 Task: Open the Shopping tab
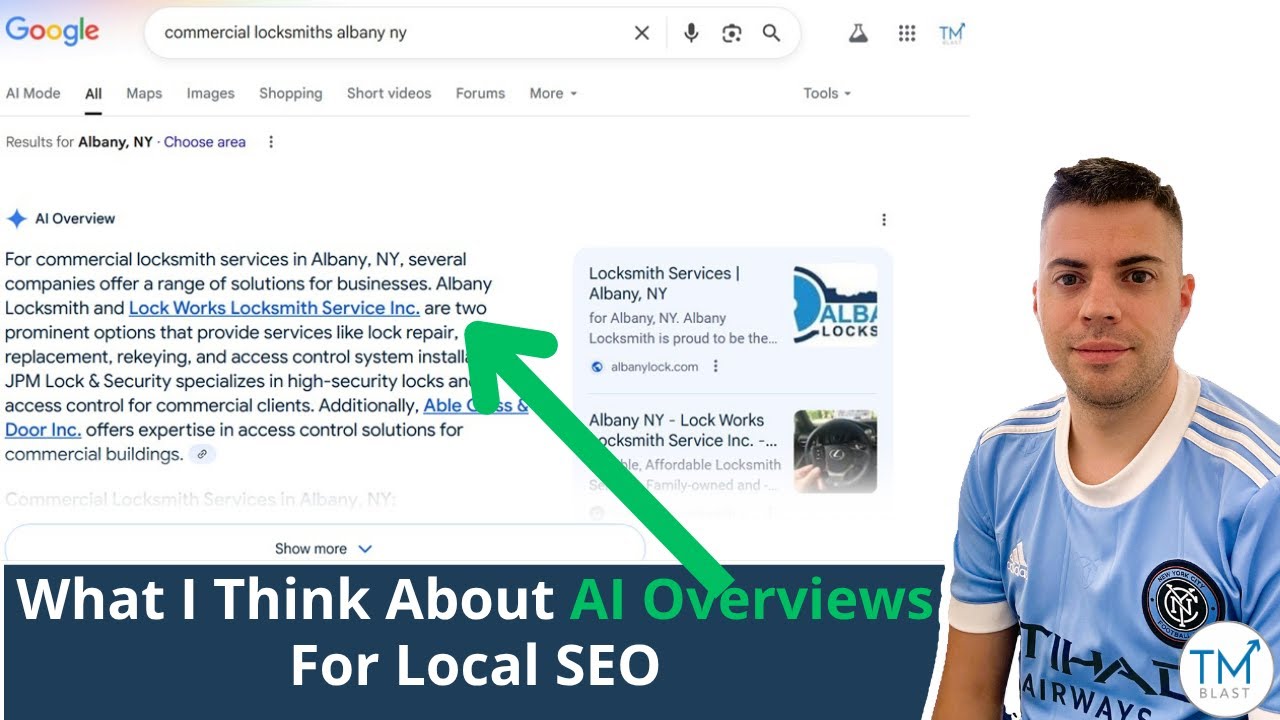(x=290, y=93)
